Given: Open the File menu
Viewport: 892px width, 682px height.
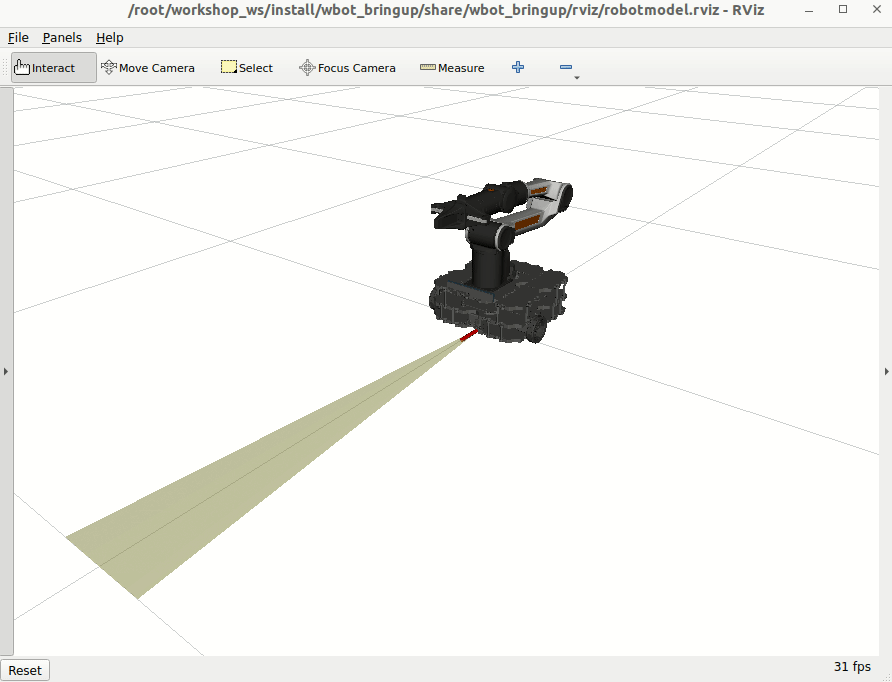Looking at the screenshot, I should (18, 37).
